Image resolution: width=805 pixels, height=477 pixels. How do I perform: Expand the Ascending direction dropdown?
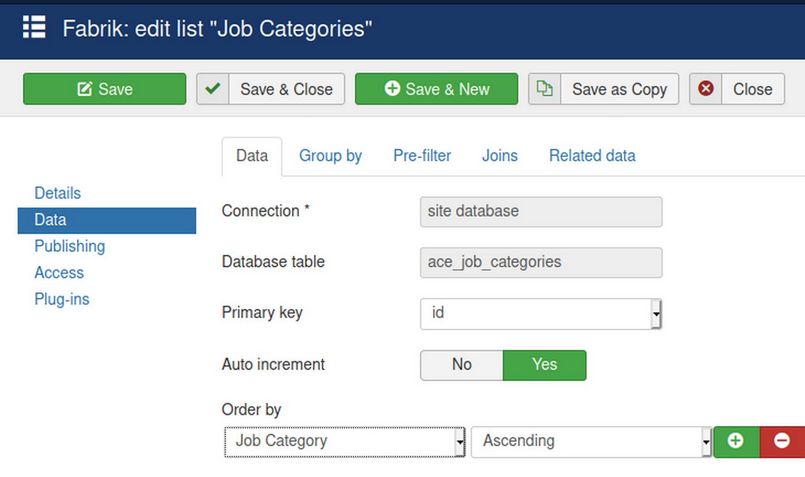pyautogui.click(x=591, y=441)
